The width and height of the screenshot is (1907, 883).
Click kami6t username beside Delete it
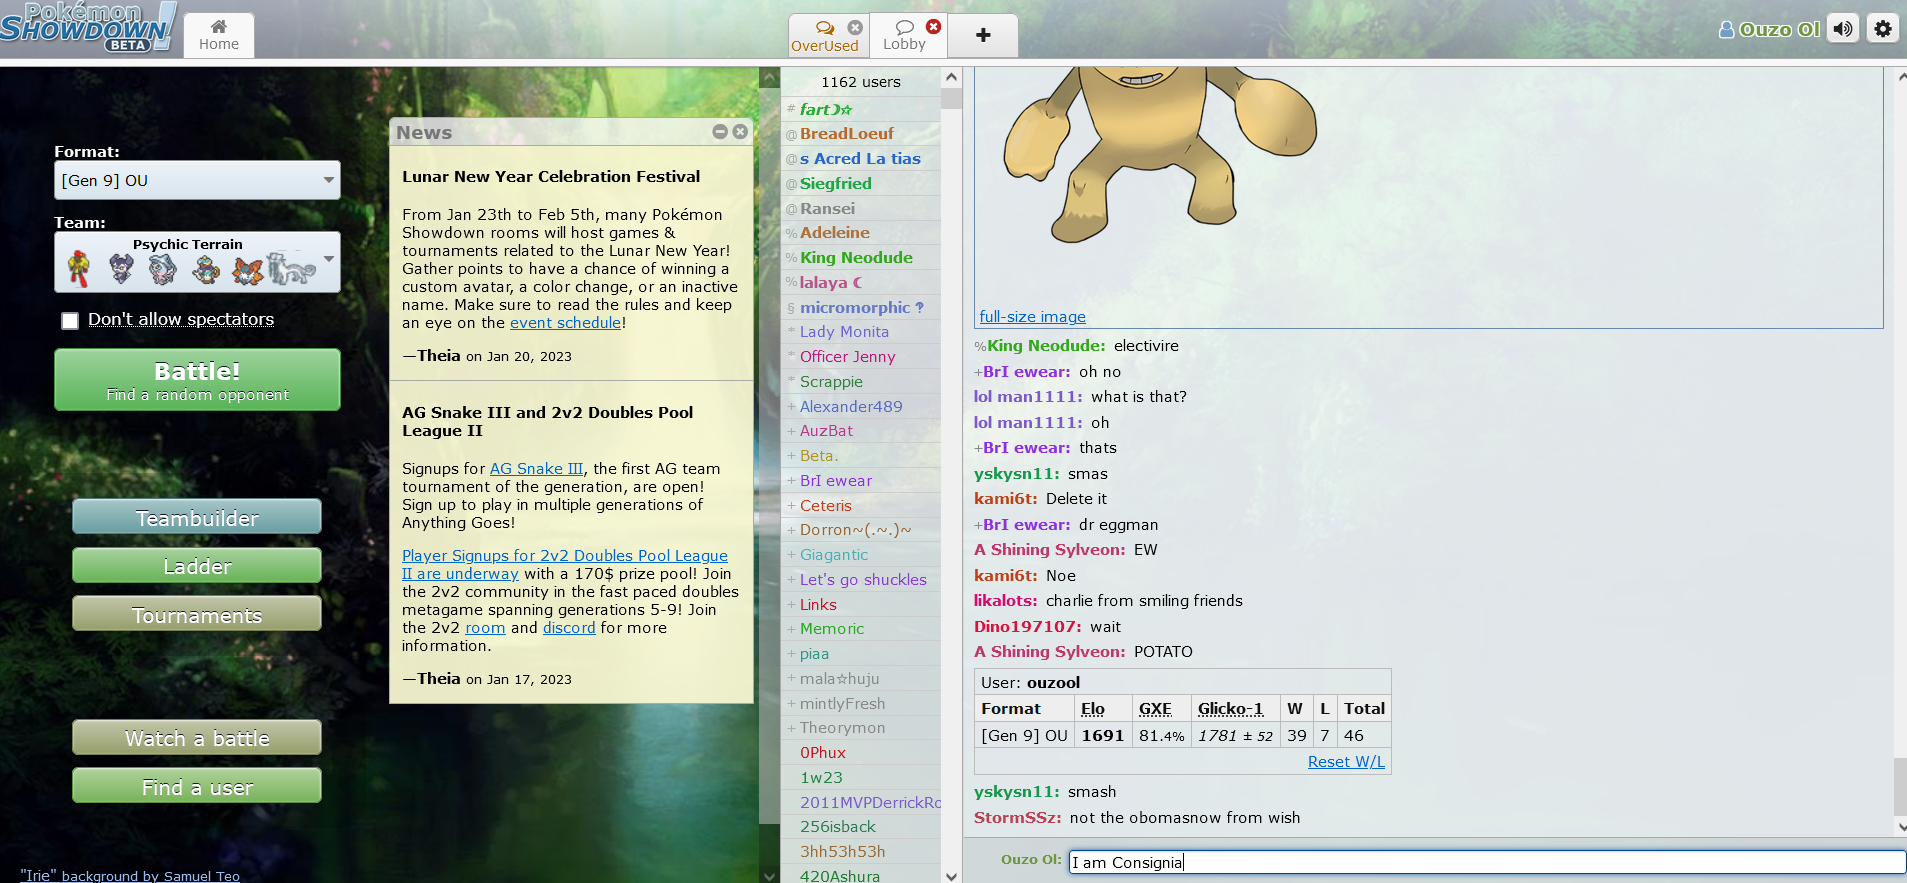click(x=1005, y=499)
